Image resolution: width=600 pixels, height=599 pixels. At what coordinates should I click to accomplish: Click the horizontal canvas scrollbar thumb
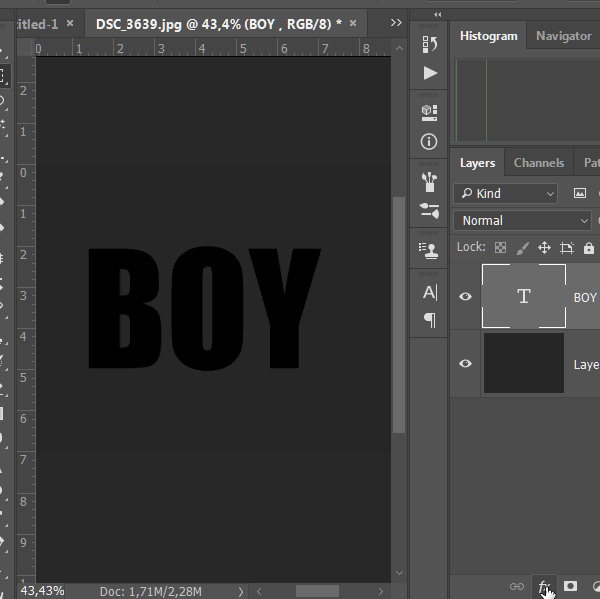tap(318, 591)
